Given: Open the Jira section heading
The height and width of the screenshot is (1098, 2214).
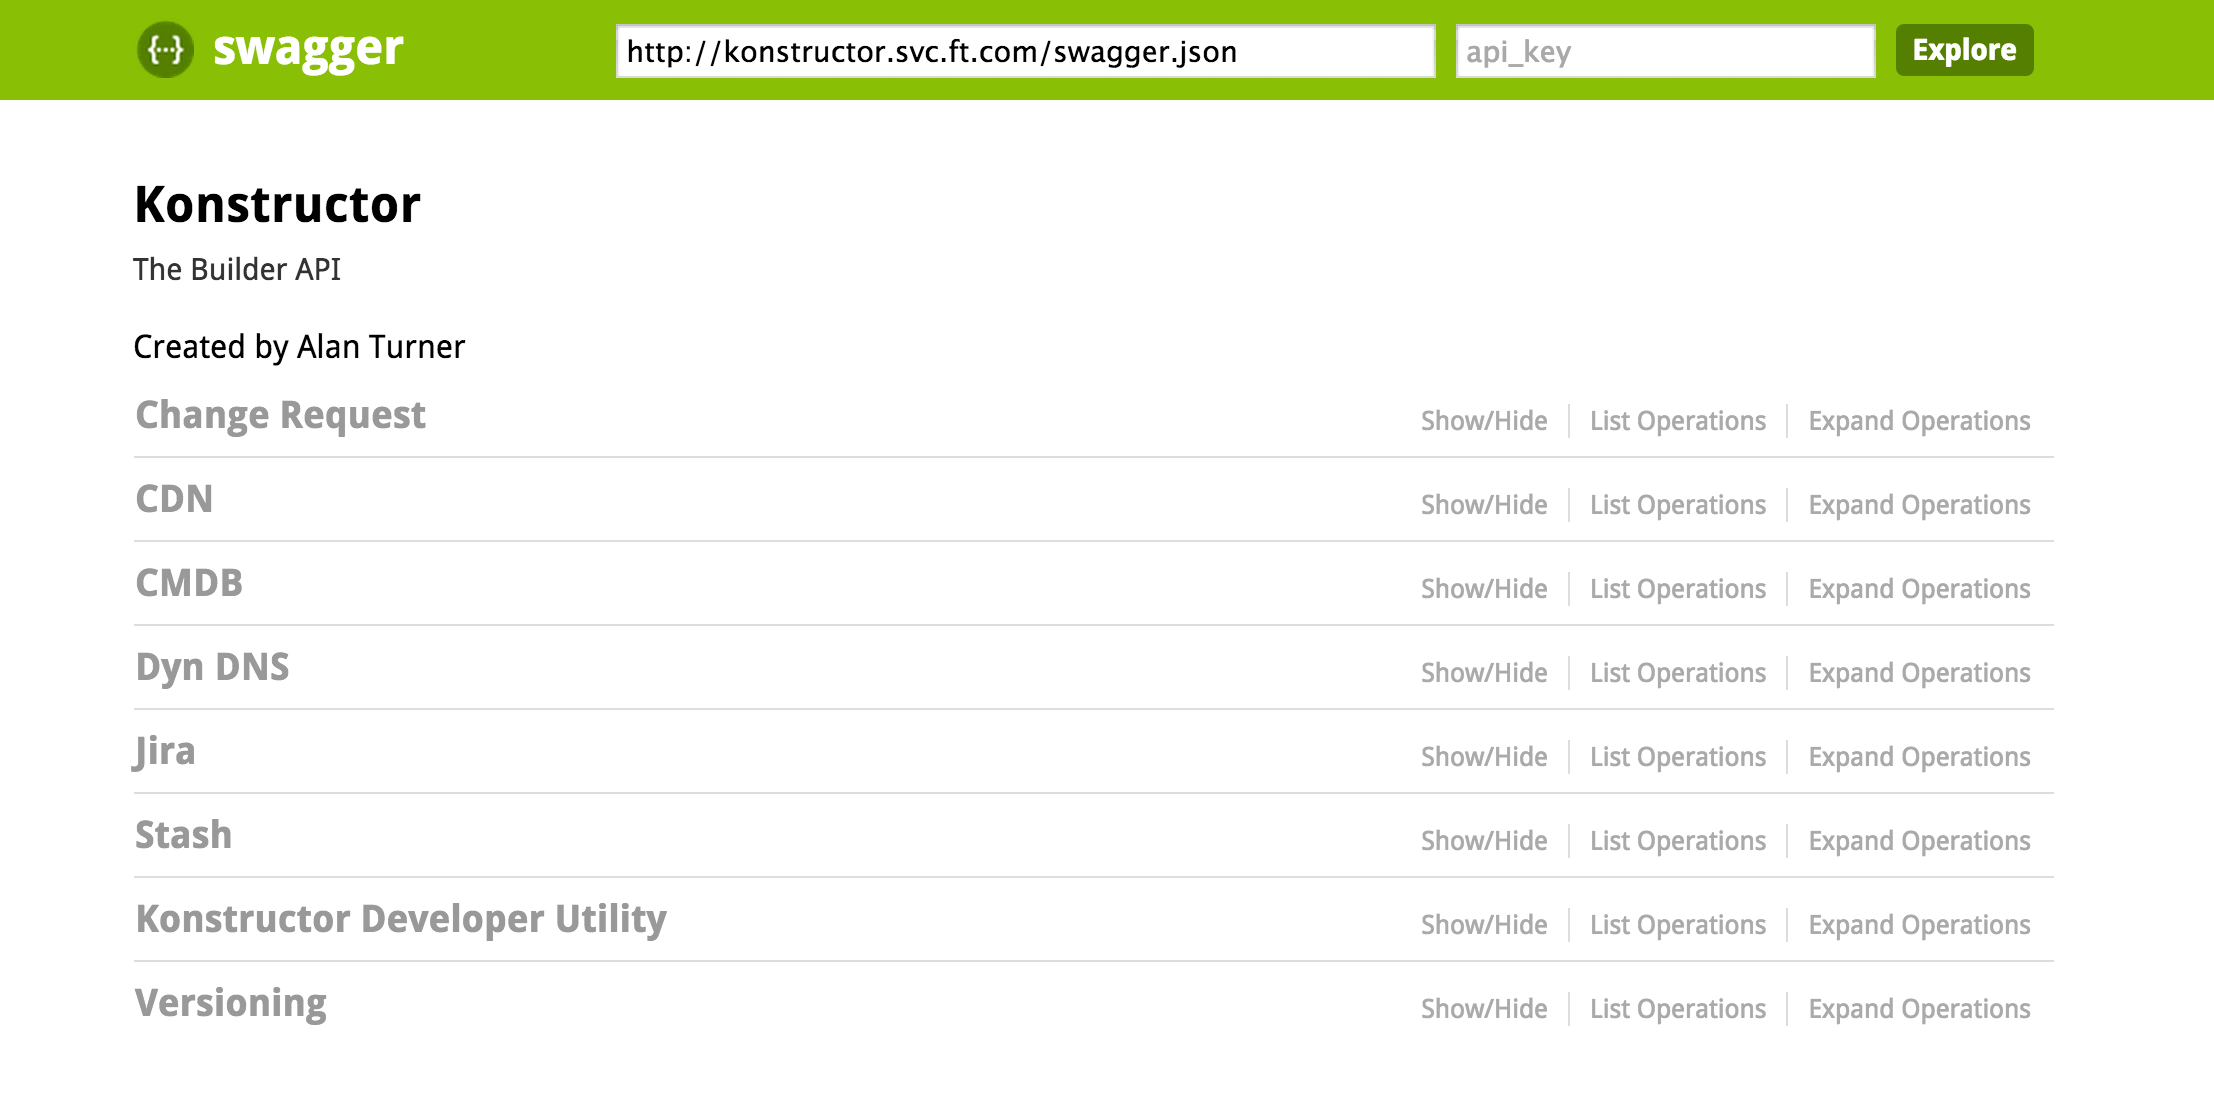Looking at the screenshot, I should pyautogui.click(x=165, y=751).
